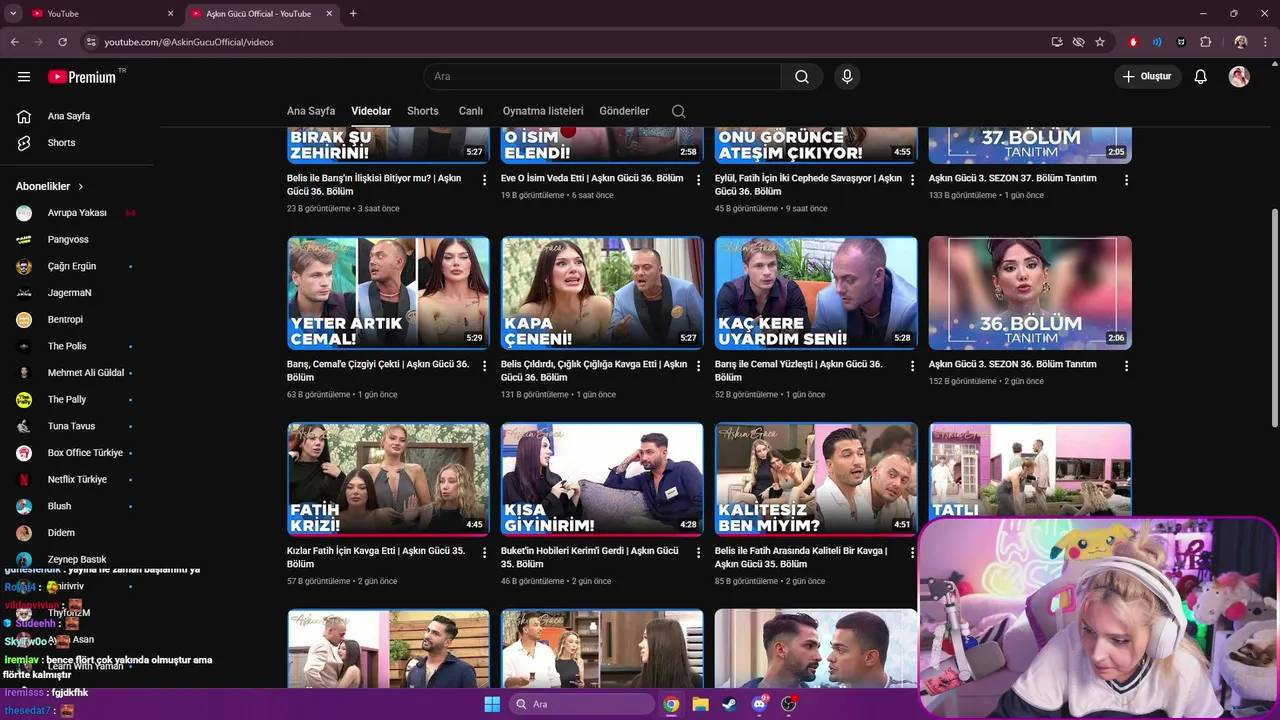Image resolution: width=1280 pixels, height=720 pixels.
Task: Start voice search with the microphone icon
Action: pyautogui.click(x=847, y=77)
